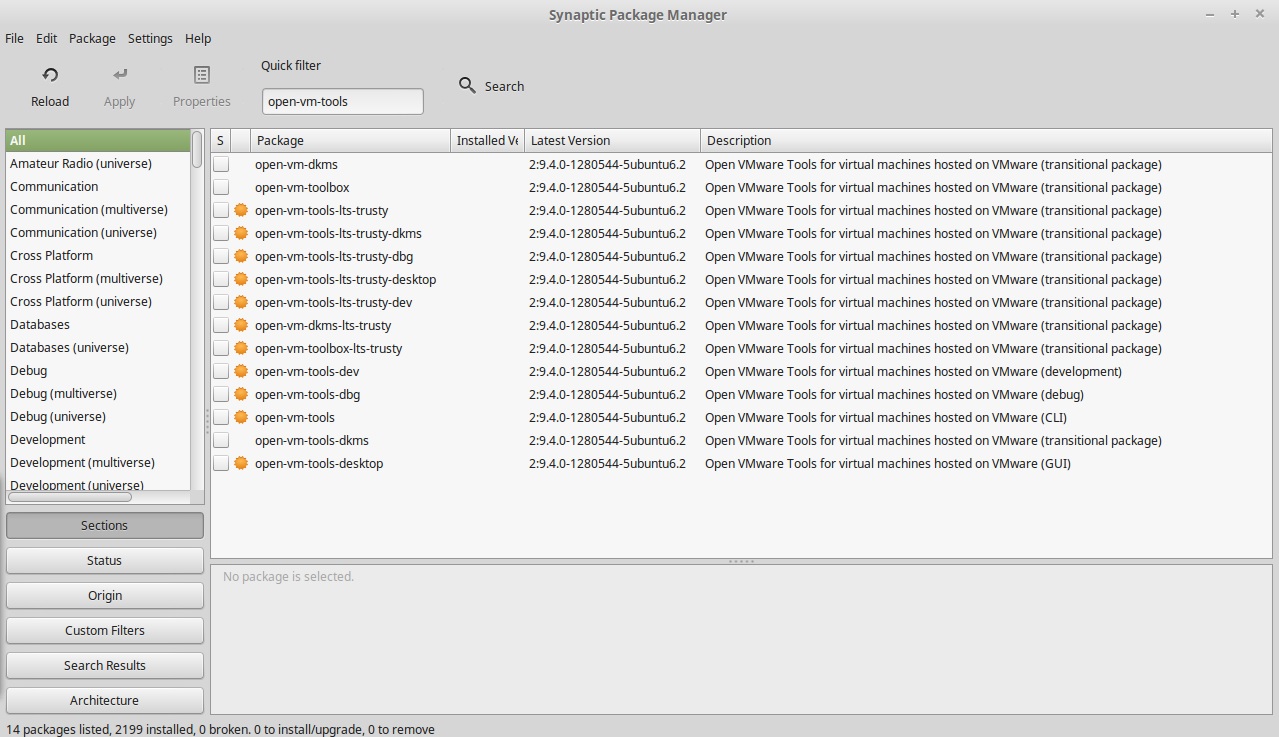The height and width of the screenshot is (737, 1279).
Task: Switch to the Sections filter view
Action: coord(105,525)
